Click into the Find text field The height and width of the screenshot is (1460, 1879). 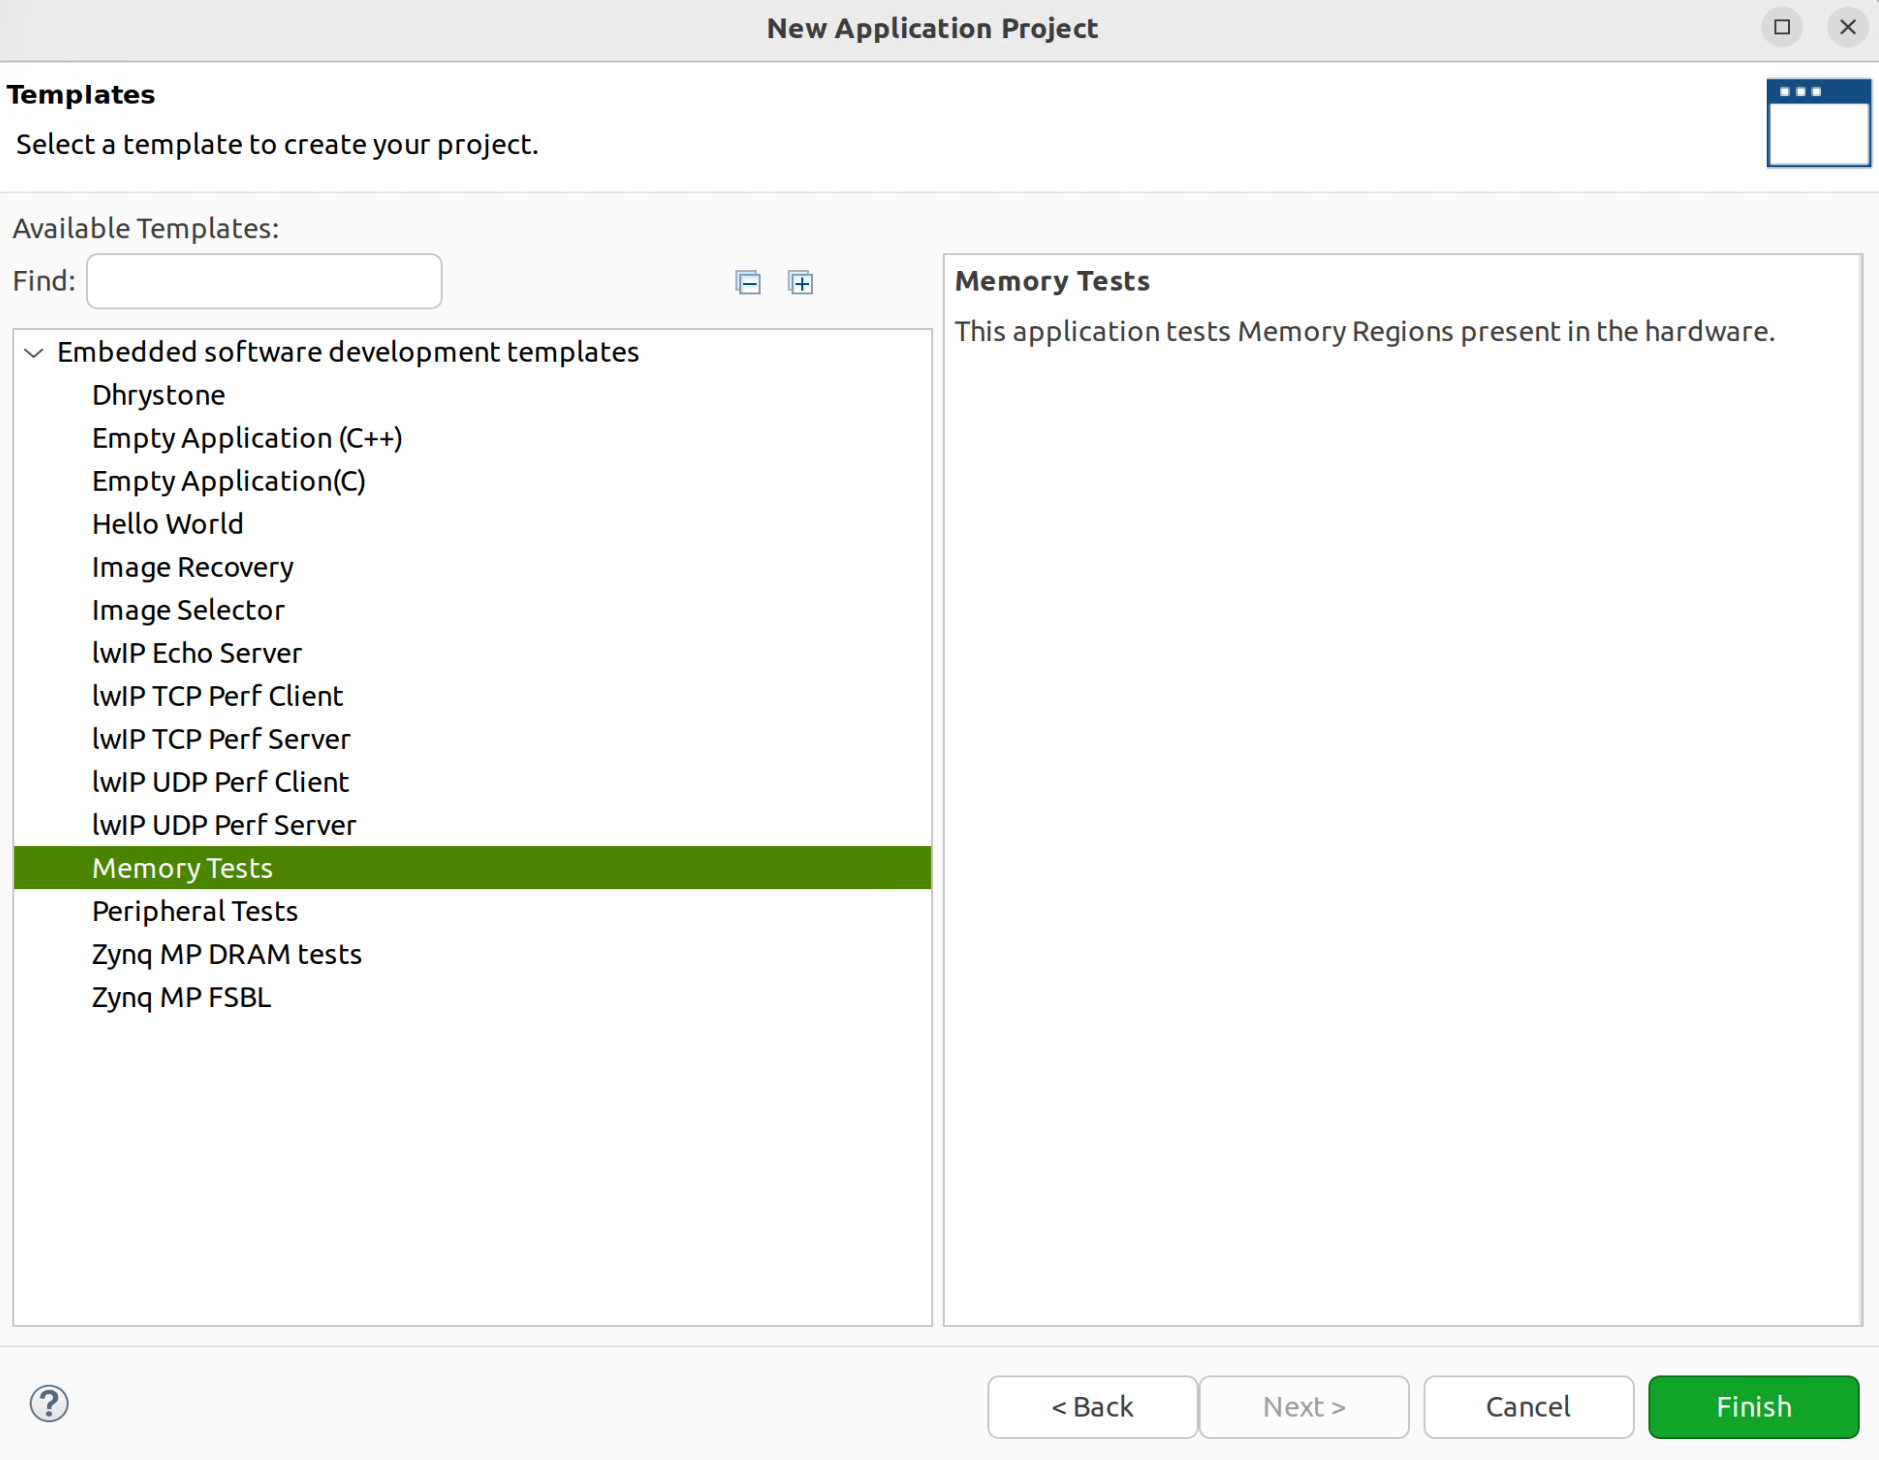coord(264,281)
